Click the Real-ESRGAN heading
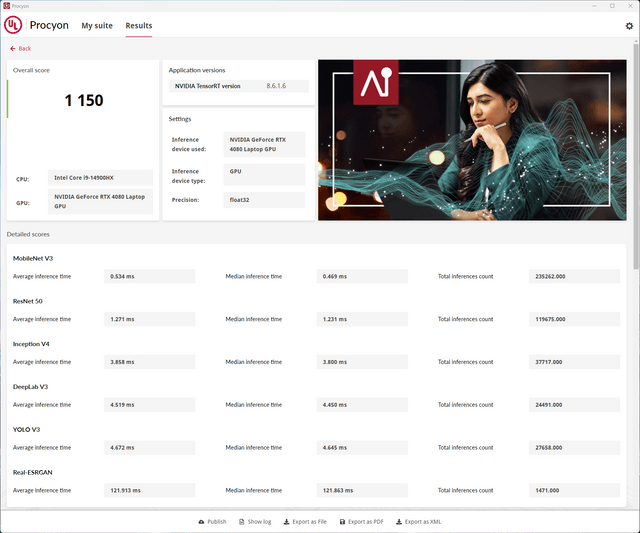 pos(33,473)
